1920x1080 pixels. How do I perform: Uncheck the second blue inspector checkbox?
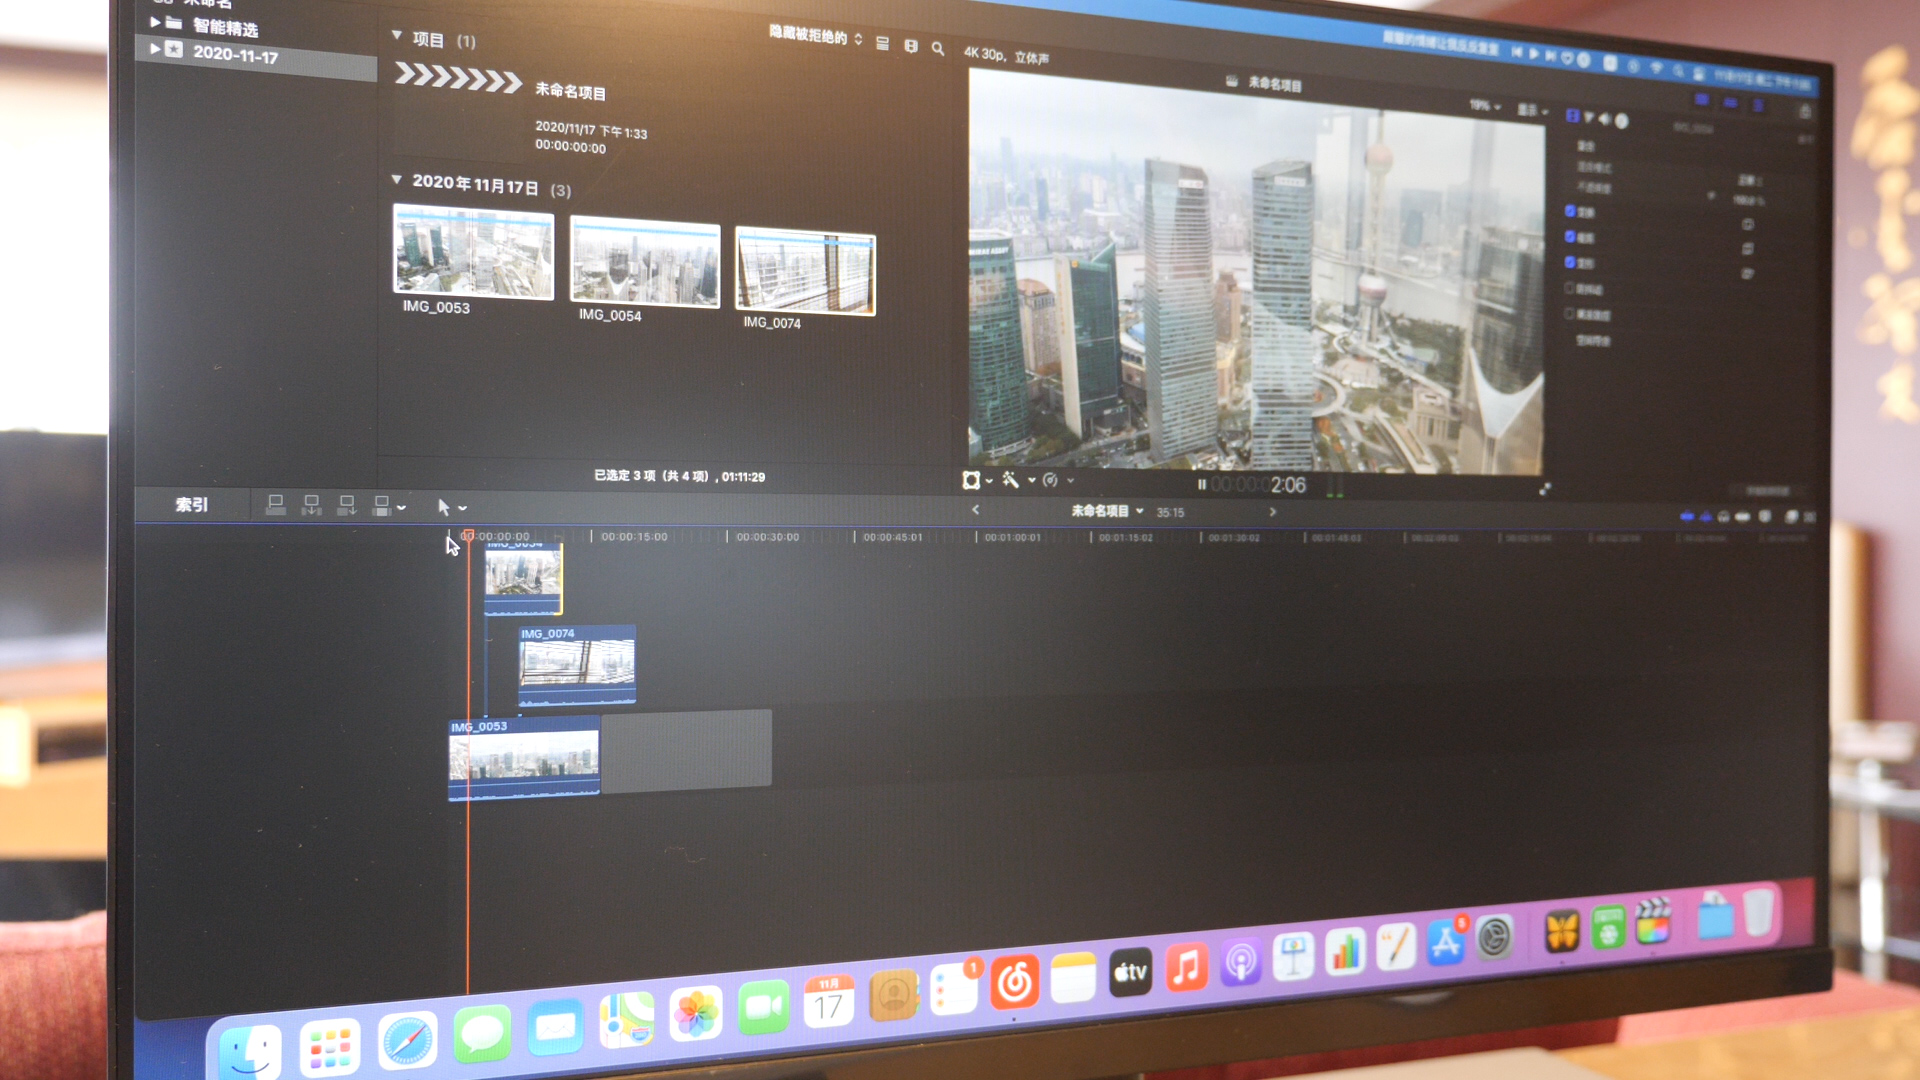[1570, 237]
